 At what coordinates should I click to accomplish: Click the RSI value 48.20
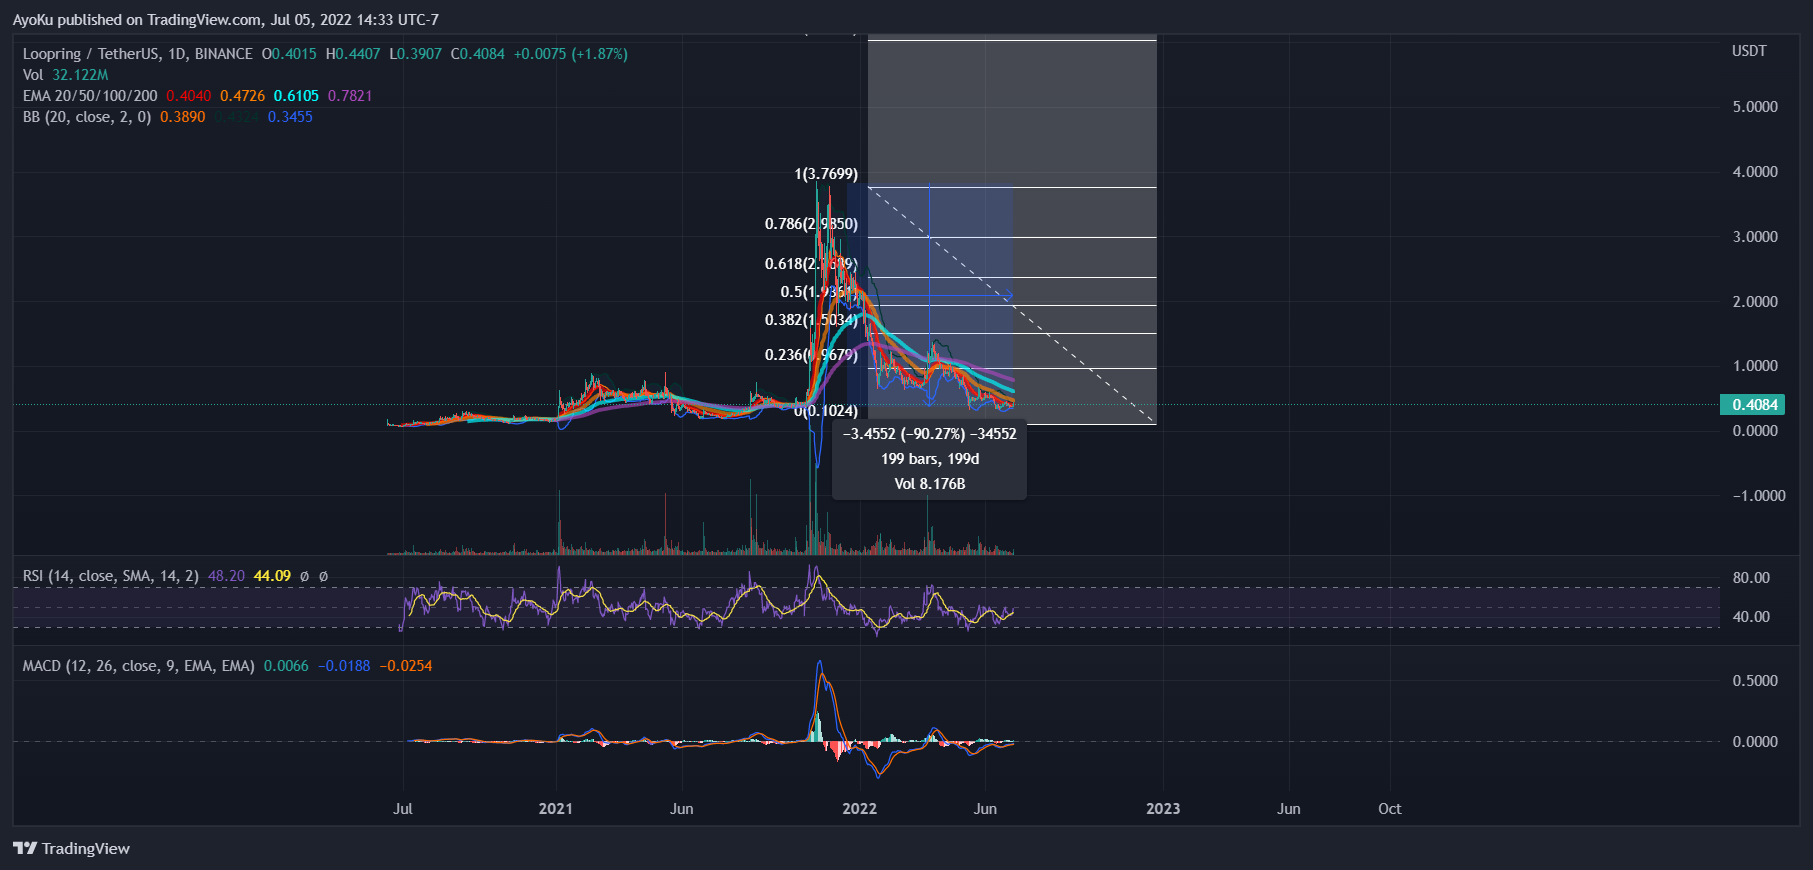(x=226, y=576)
